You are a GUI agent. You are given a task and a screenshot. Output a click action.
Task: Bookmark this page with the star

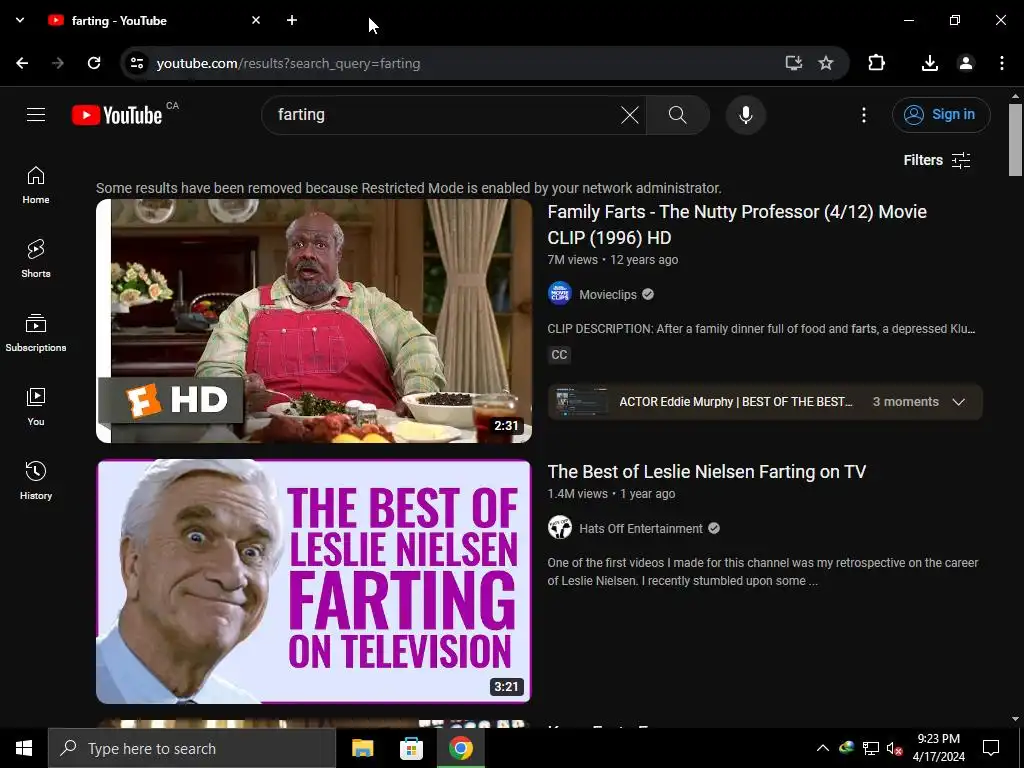(x=826, y=63)
